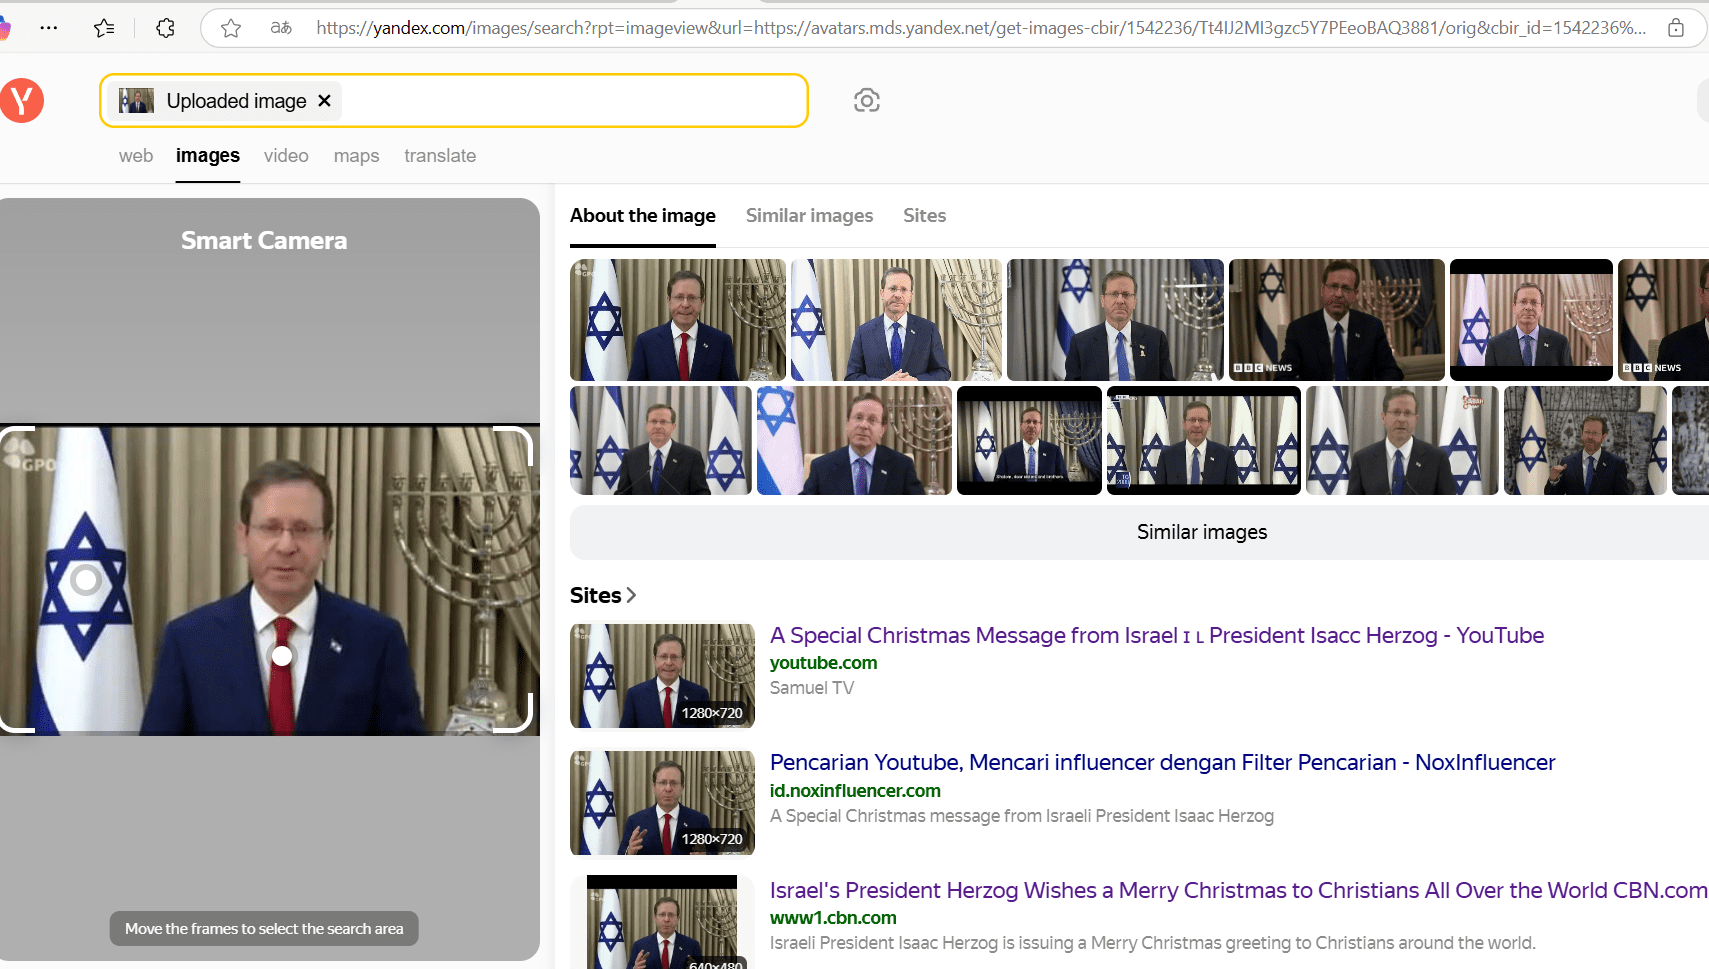Open the Pencarian Youtube NoxInfluencer result link

pos(1163,762)
